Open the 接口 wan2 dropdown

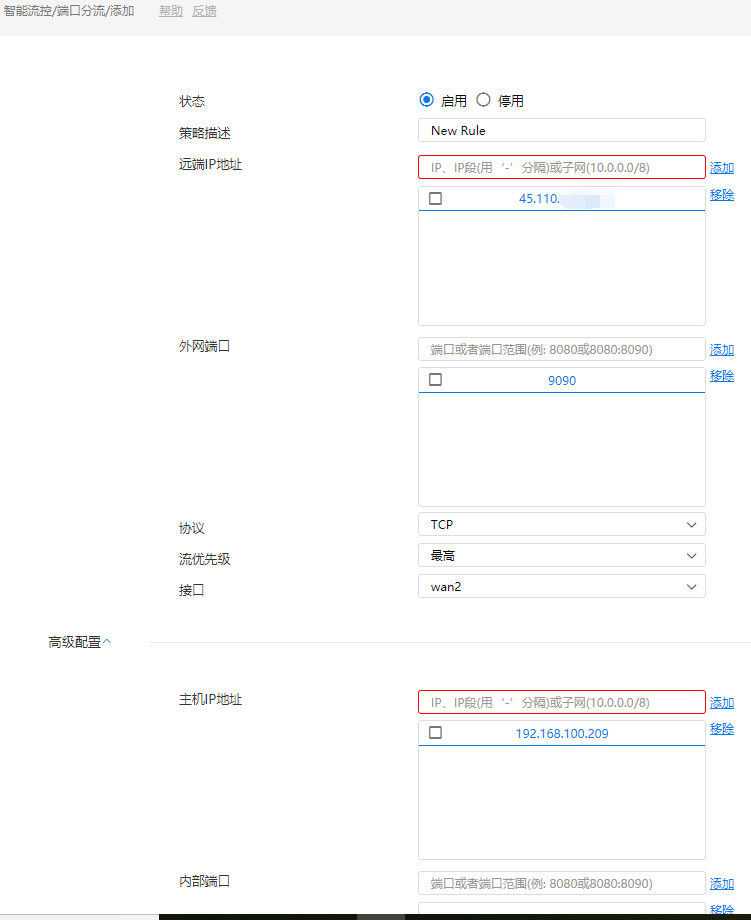tap(561, 586)
